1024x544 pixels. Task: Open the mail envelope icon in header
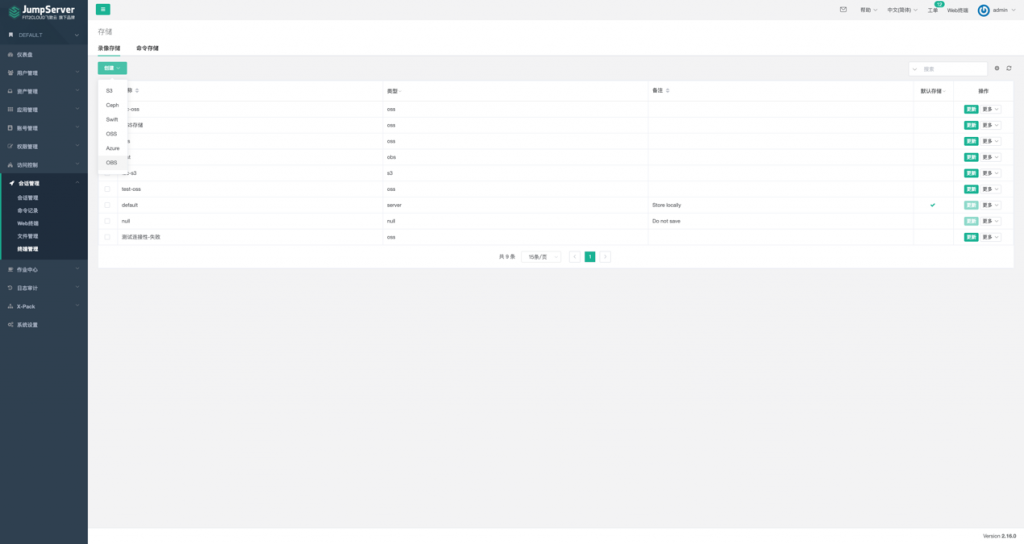point(843,10)
